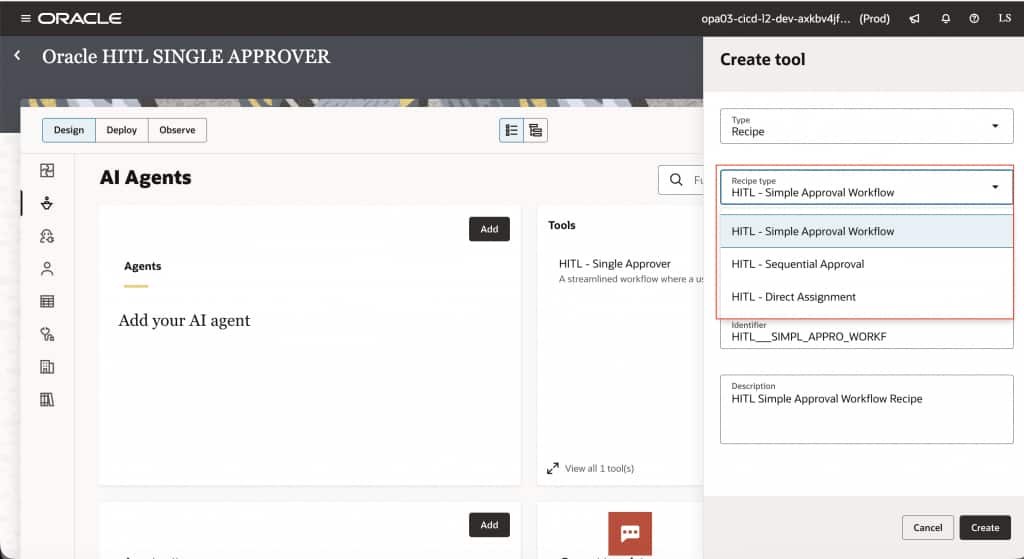Open View all 1 tool(s) link
Image resolution: width=1024 pixels, height=559 pixels.
[599, 468]
